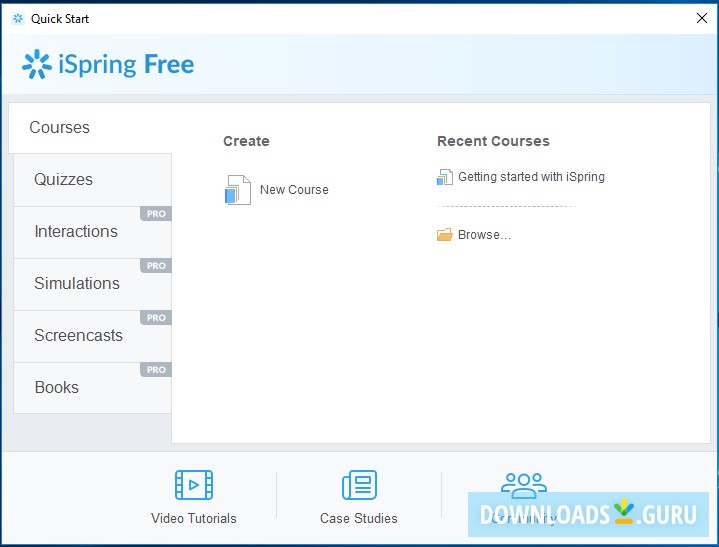719x547 pixels.
Task: Click the Community people icon
Action: coord(524,485)
